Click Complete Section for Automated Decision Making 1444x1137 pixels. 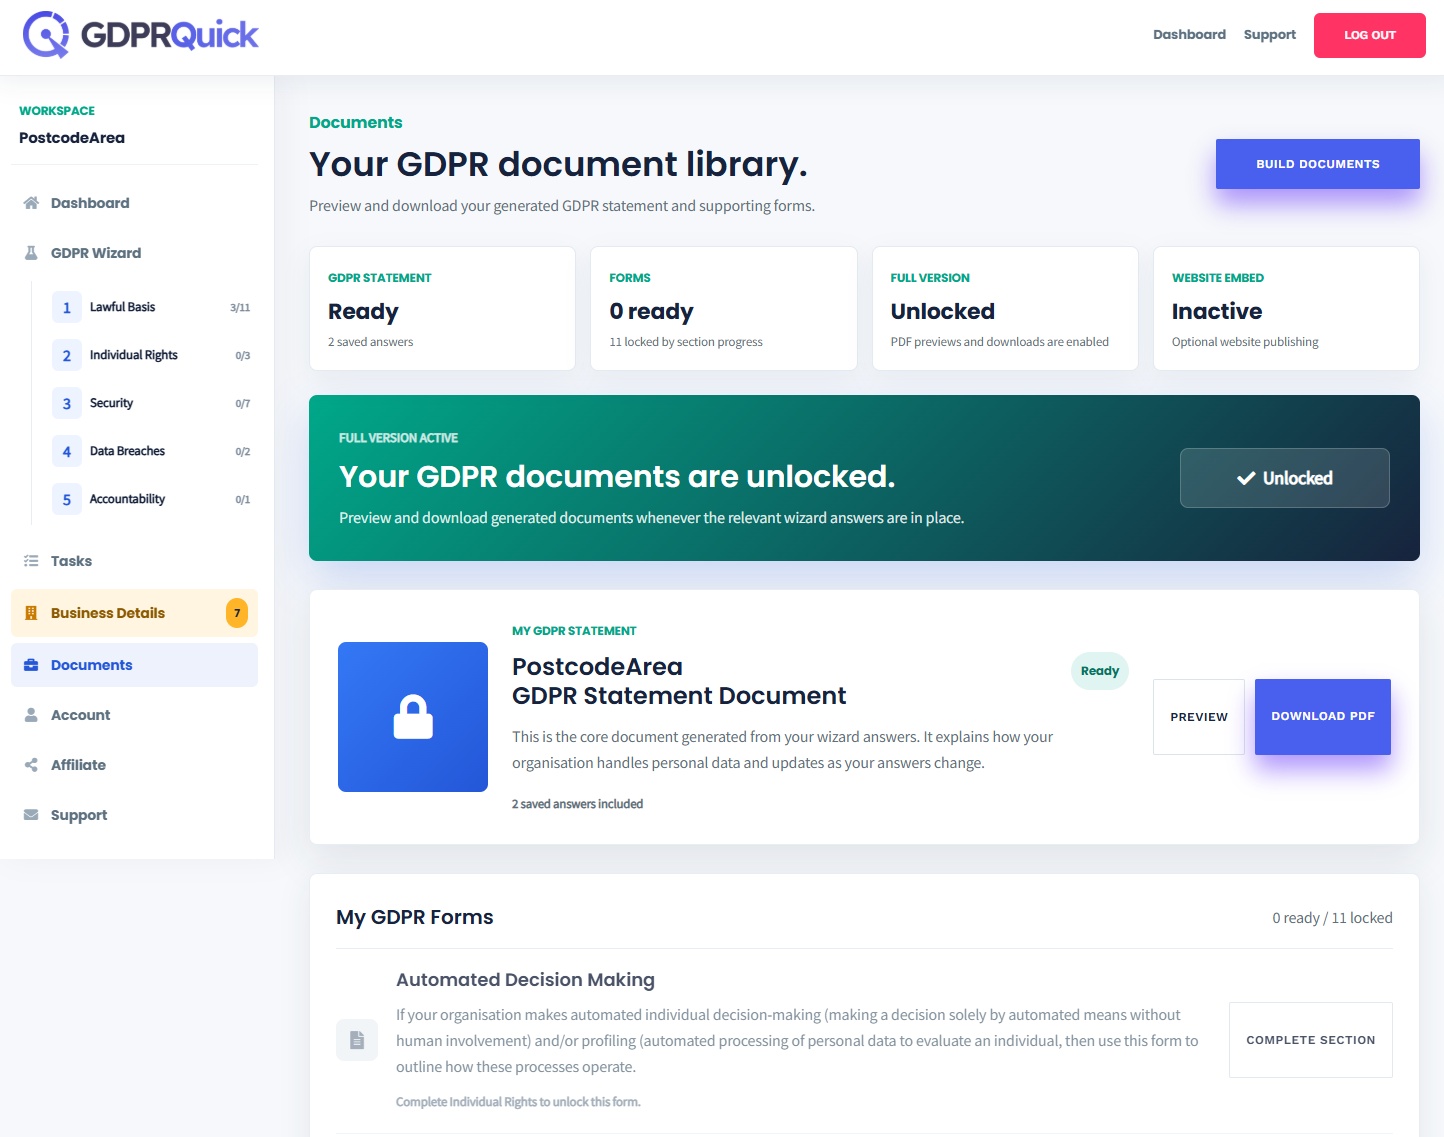tap(1310, 1040)
